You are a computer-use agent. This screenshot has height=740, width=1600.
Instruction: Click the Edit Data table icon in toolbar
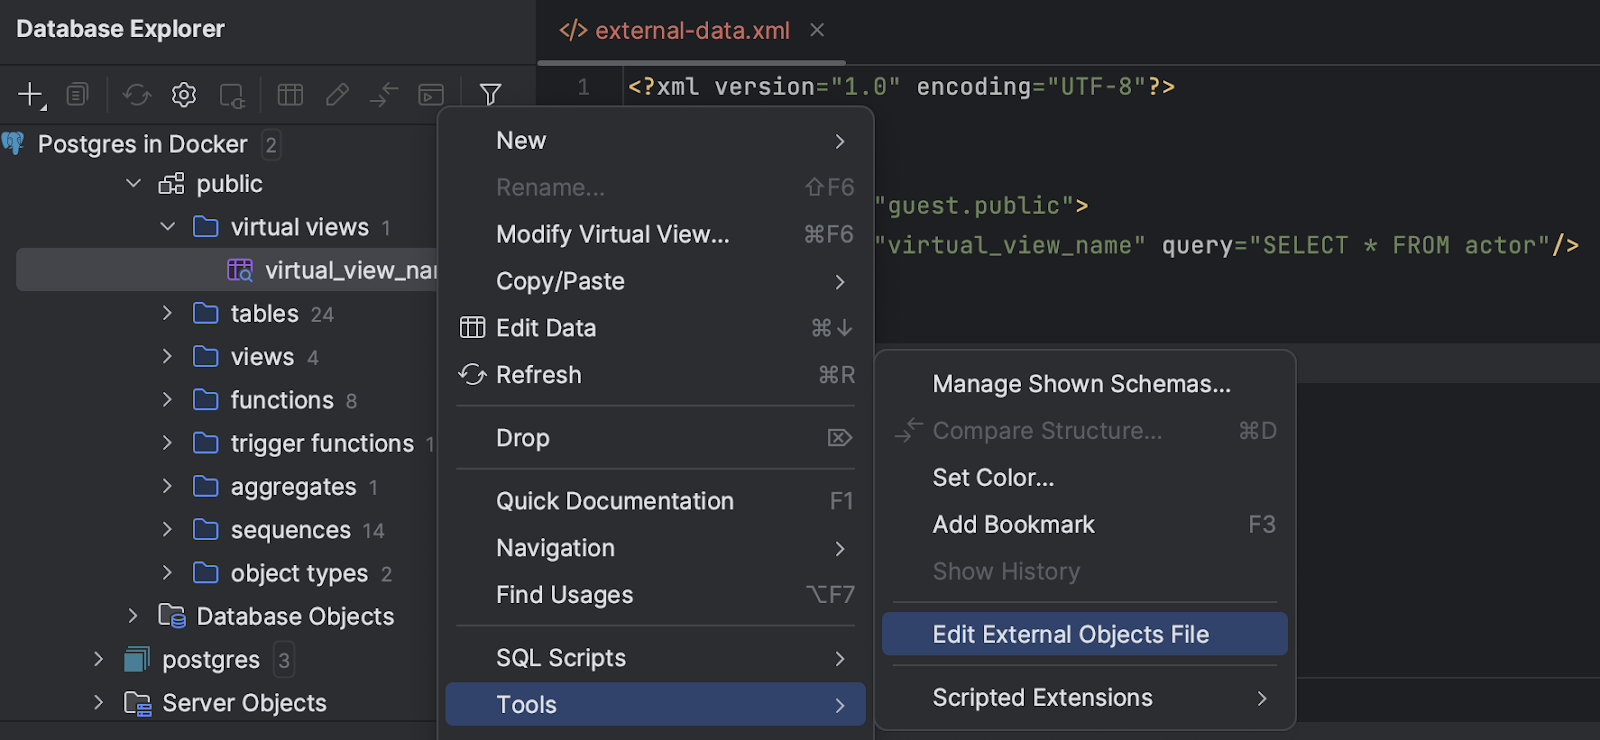click(x=290, y=95)
